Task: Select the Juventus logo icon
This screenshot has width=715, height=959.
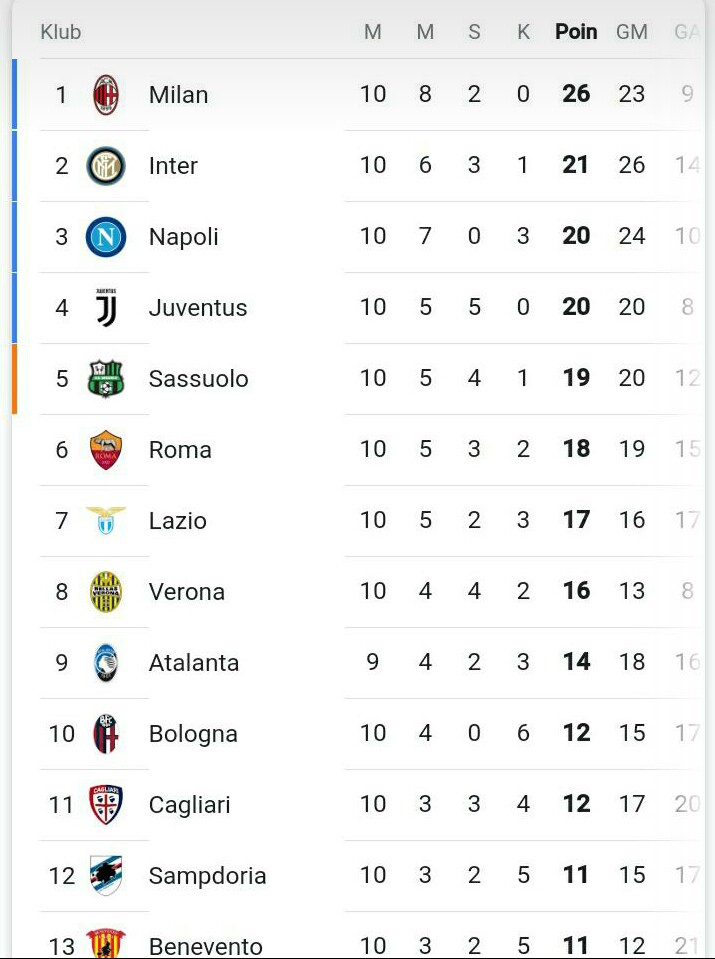Action: 106,308
